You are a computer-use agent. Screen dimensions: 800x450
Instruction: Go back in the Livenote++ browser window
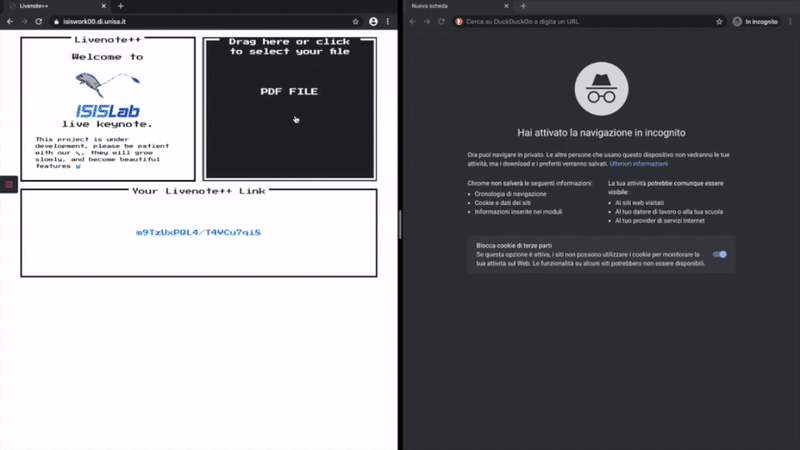coord(10,21)
